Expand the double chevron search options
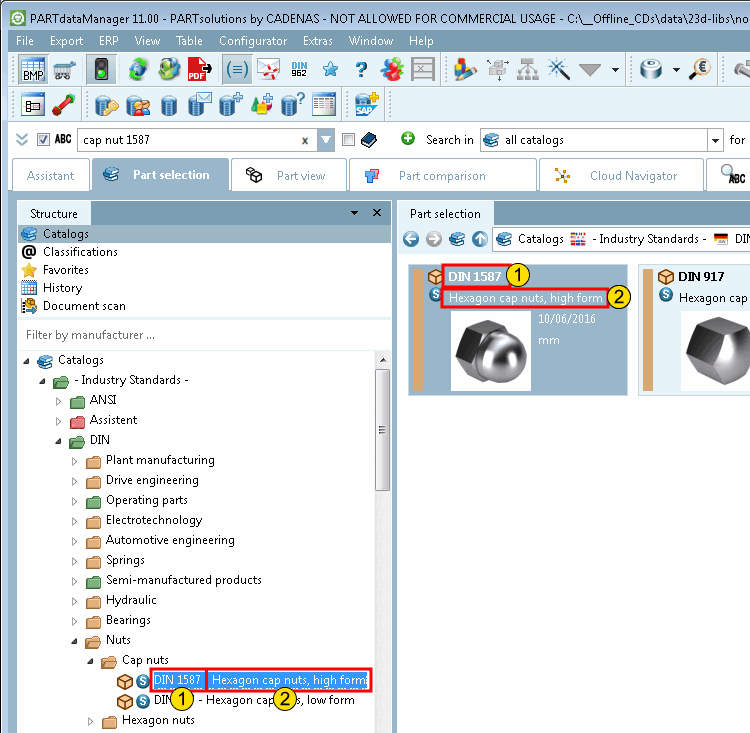This screenshot has height=733, width=750. [22, 140]
